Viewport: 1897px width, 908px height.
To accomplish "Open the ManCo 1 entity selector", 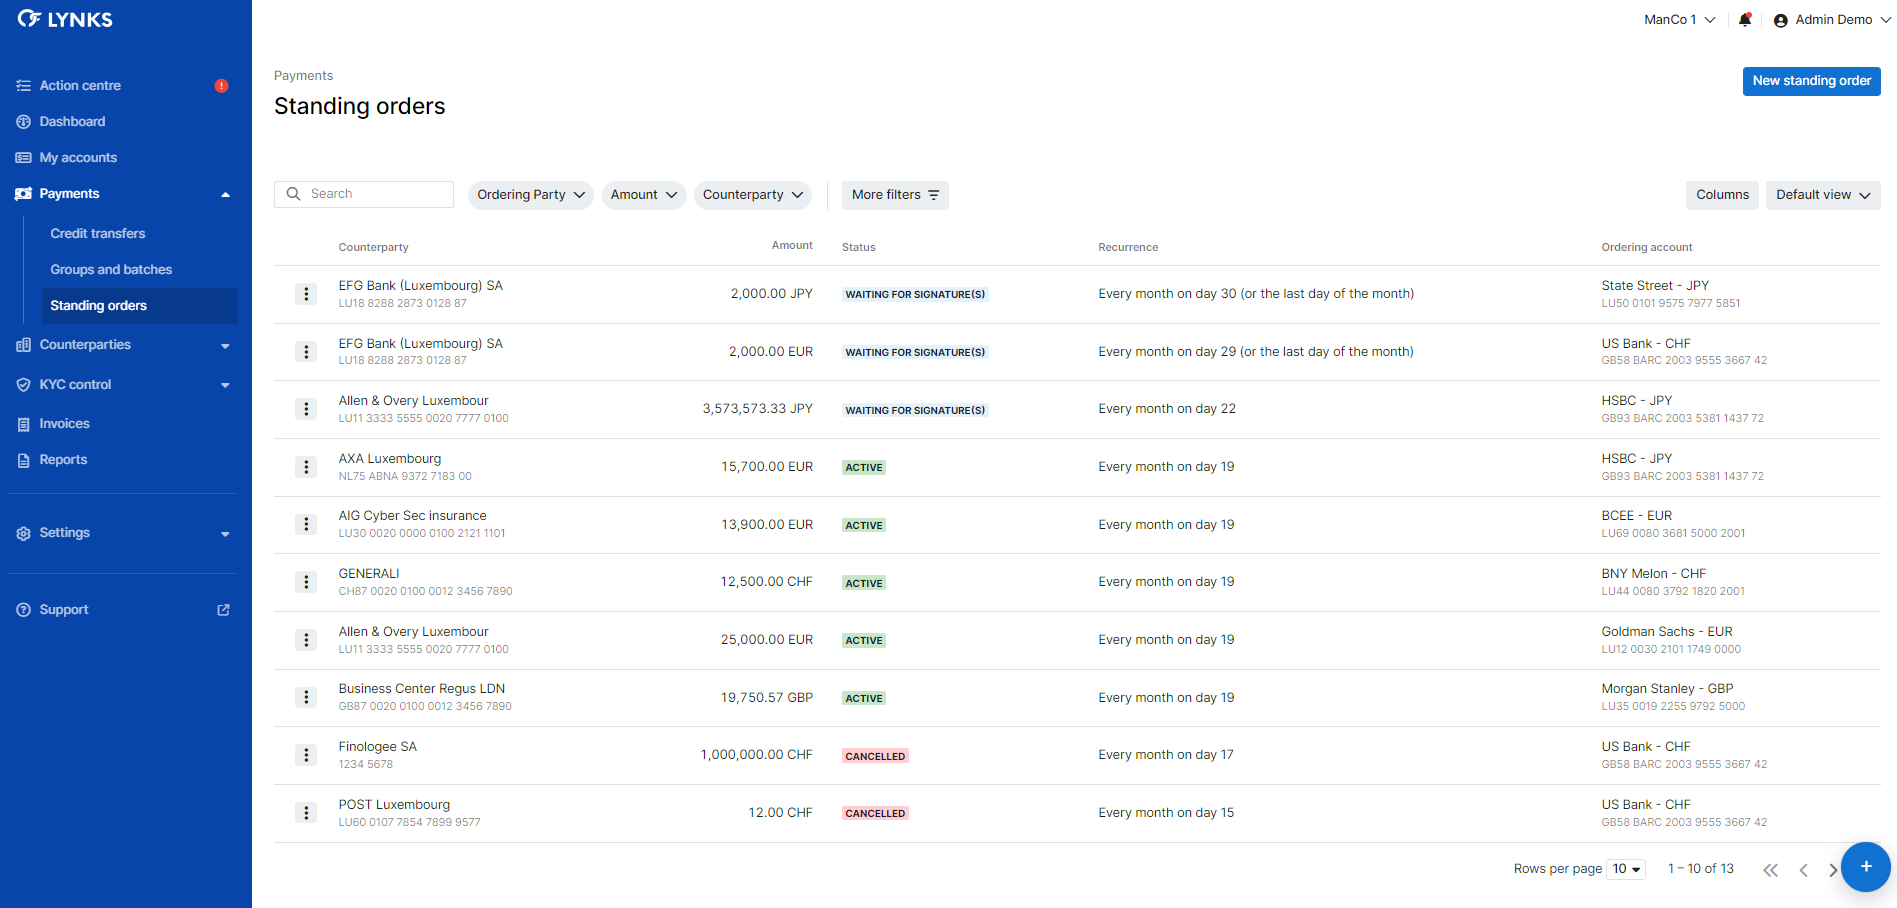I will [x=1680, y=20].
